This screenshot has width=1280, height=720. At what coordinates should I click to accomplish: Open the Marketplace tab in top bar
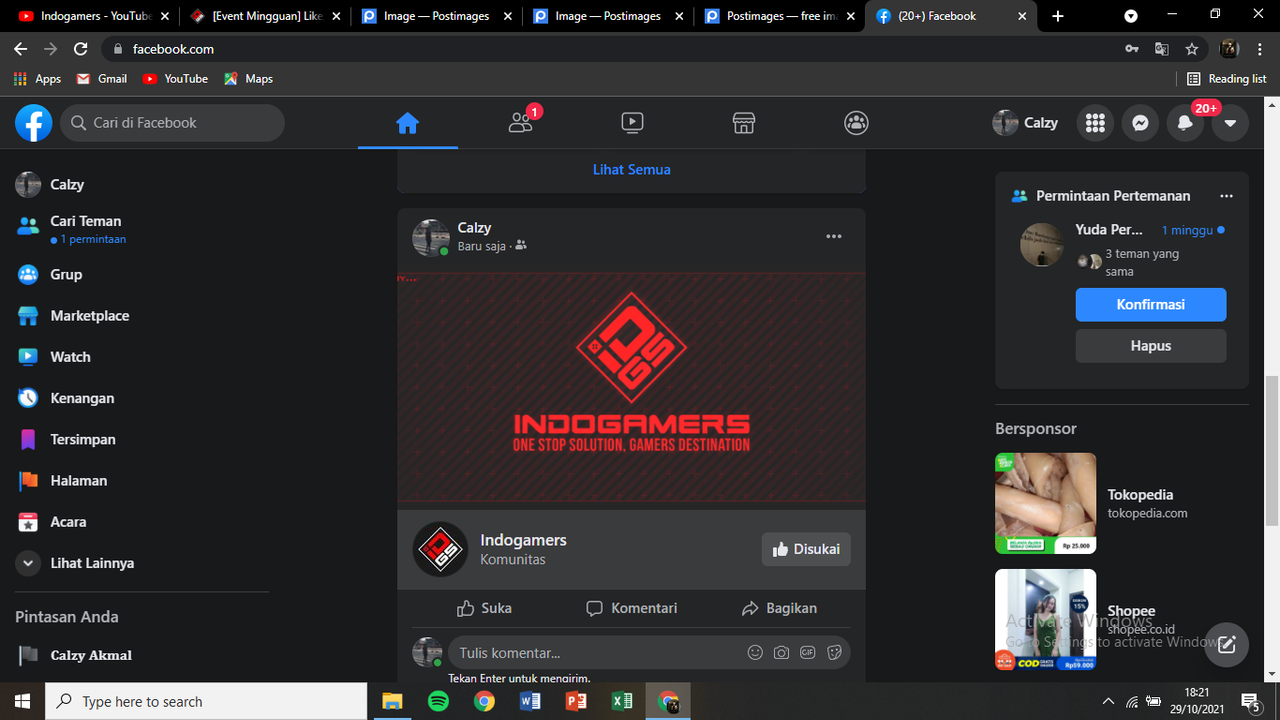(x=744, y=123)
